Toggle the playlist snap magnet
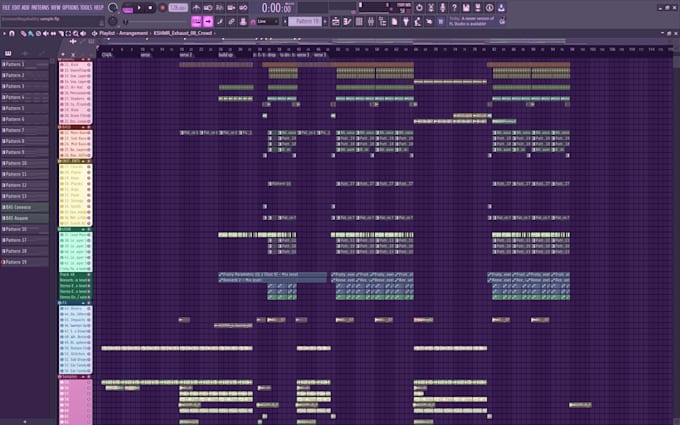Screen dimensions: 680x425 pos(12,33)
